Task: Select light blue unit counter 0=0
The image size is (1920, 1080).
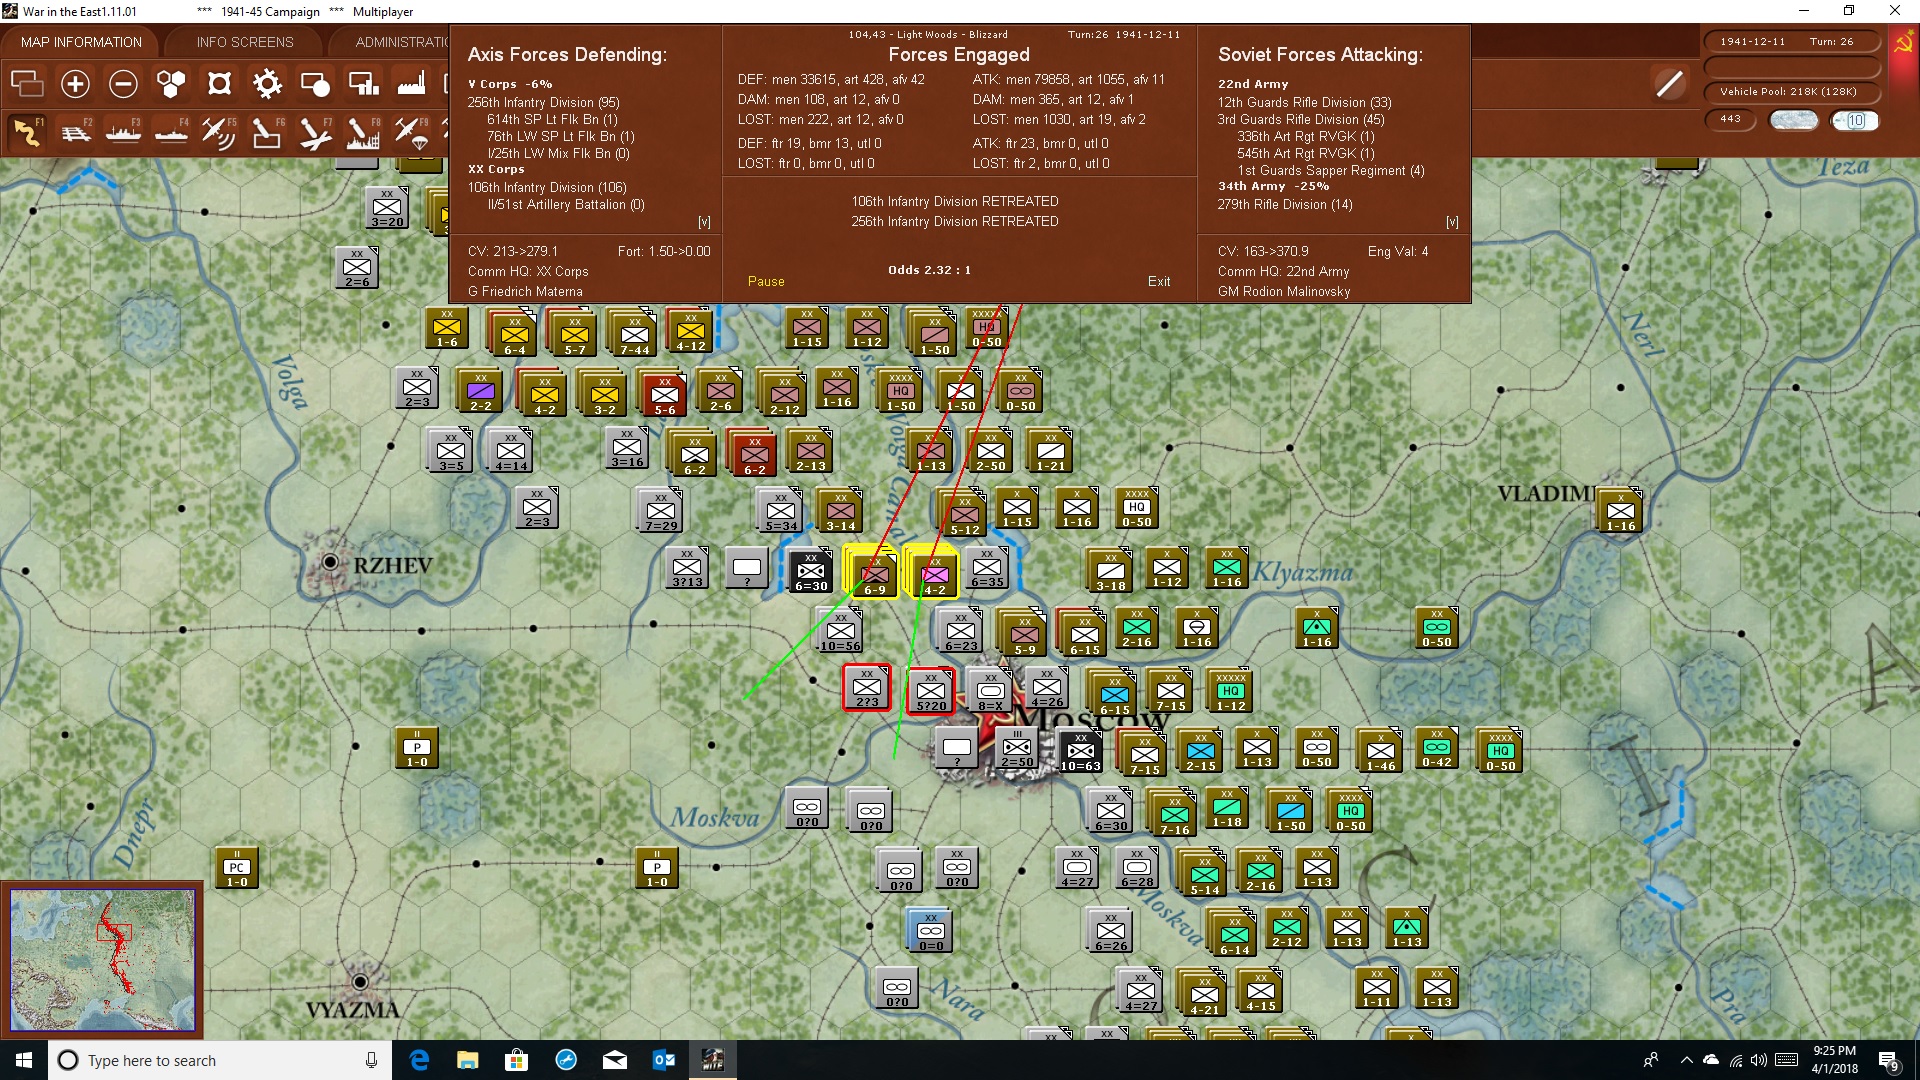Action: (930, 931)
